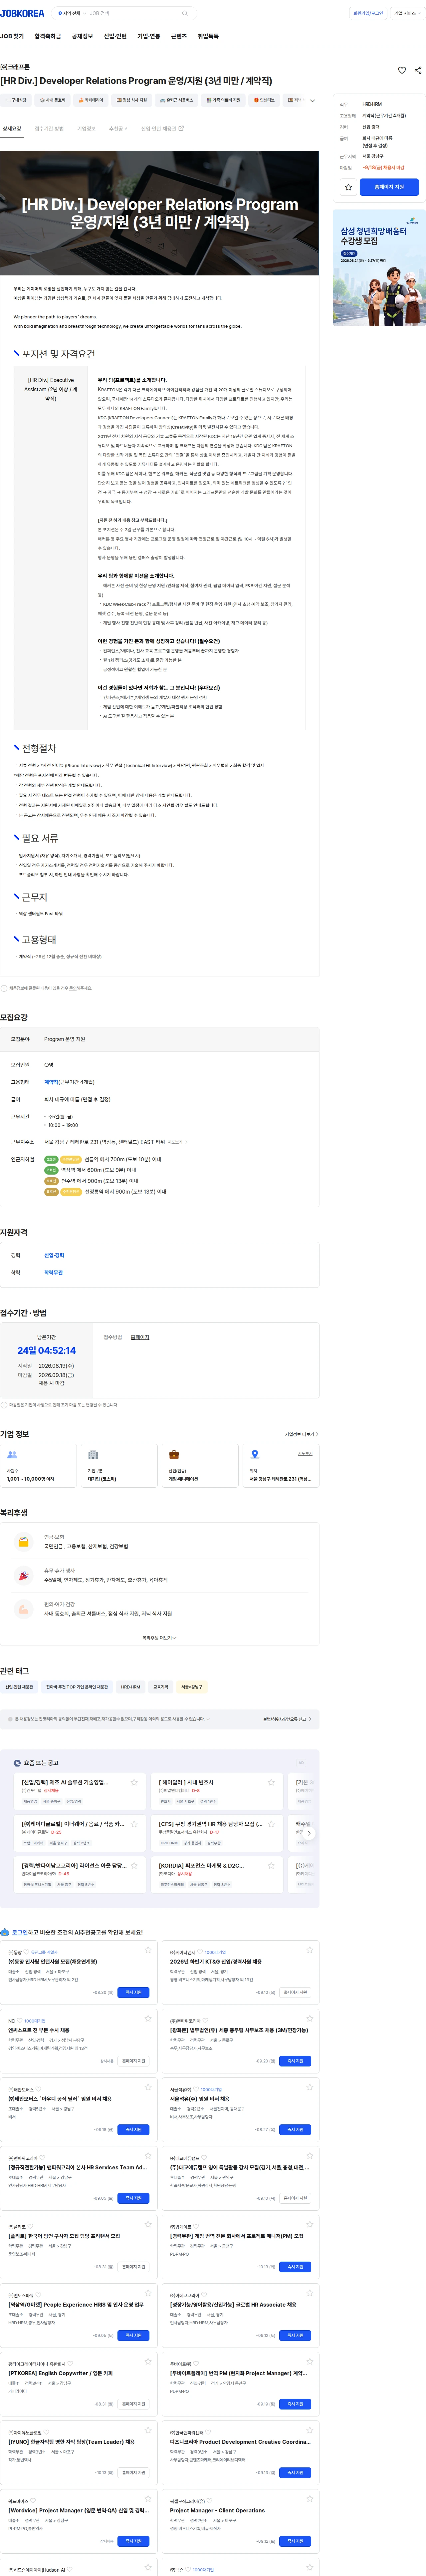Screen dimensions: 426x2576
Task: Switch to 접수기간·방법 tab
Action: 49,128
